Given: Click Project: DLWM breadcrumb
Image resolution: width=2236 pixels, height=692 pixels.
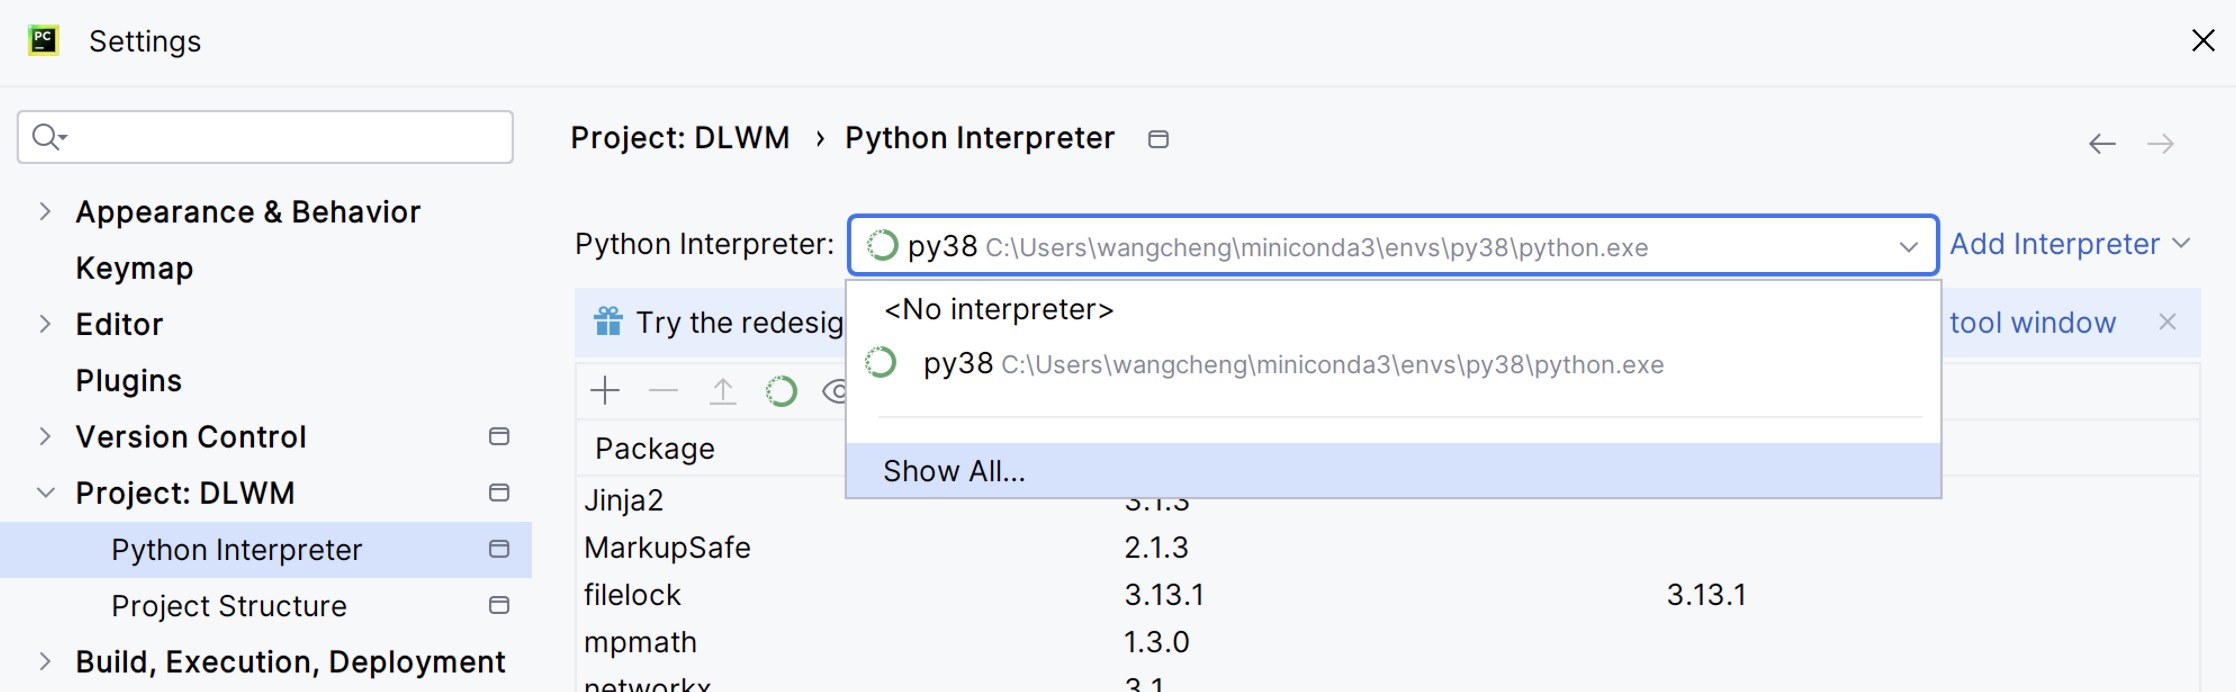Looking at the screenshot, I should pos(680,138).
